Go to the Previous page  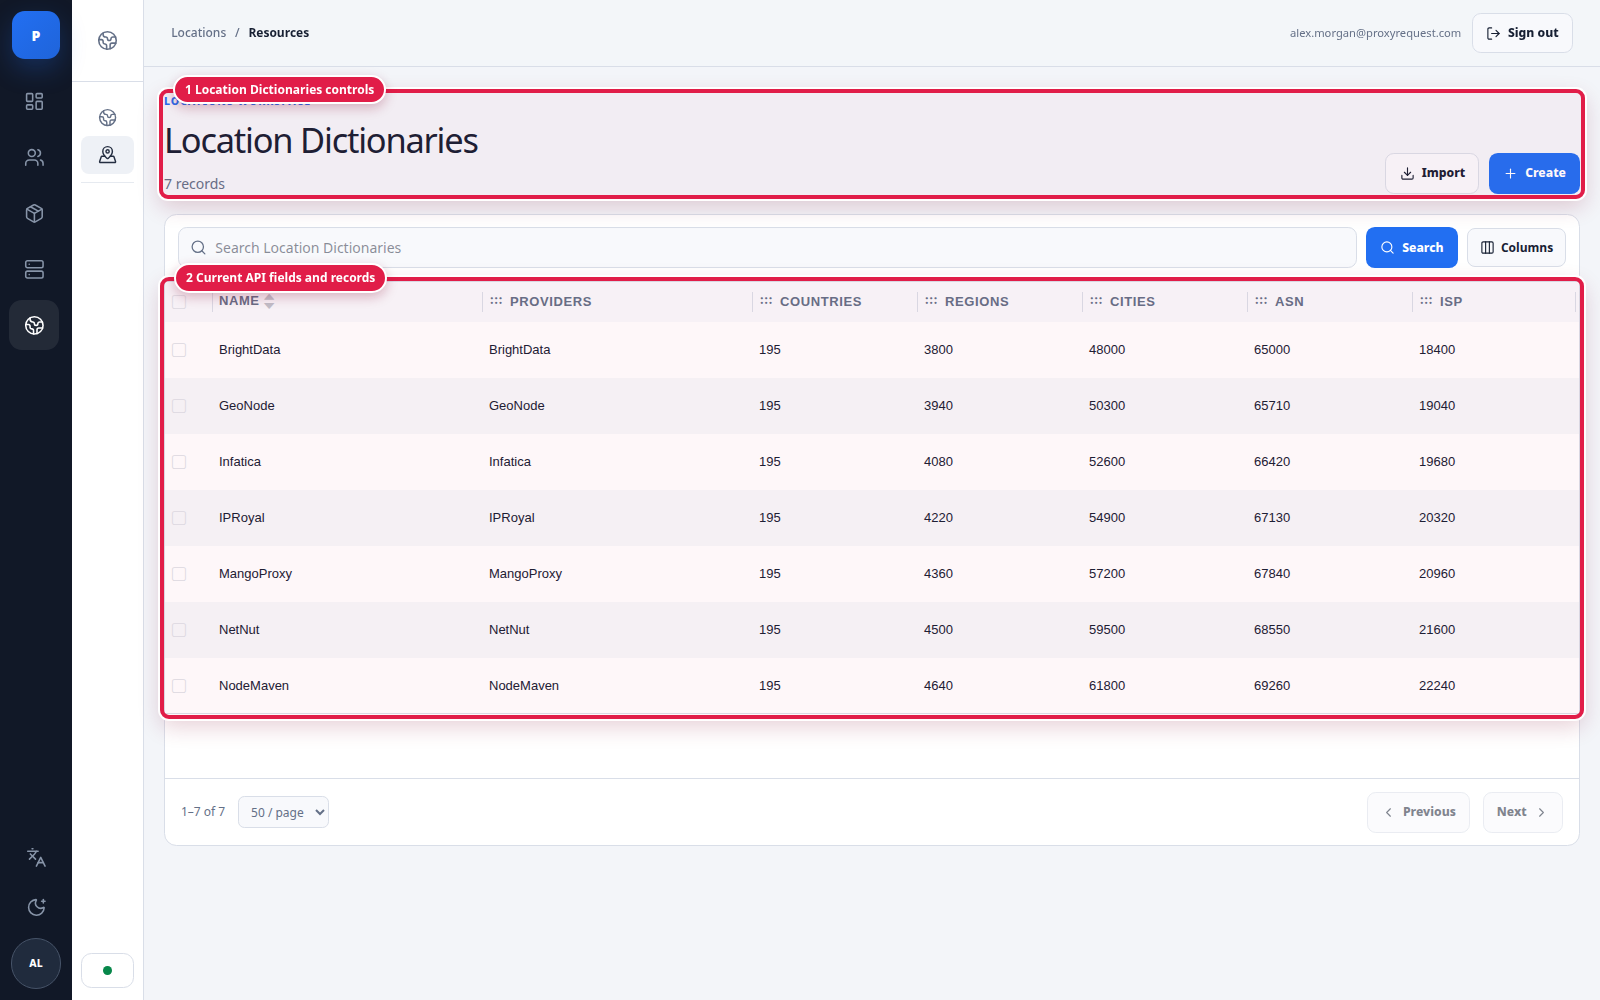[x=1418, y=812]
